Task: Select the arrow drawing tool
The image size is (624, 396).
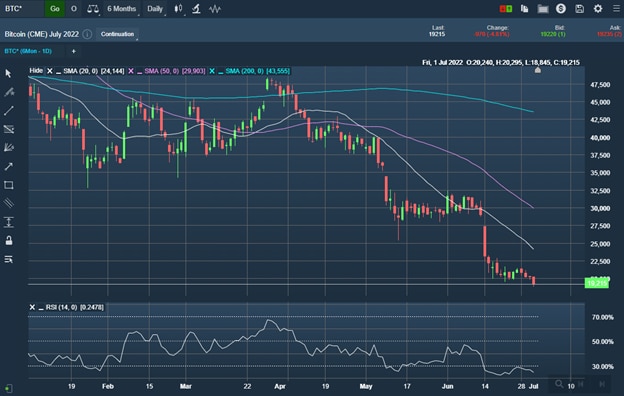Action: pos(8,166)
